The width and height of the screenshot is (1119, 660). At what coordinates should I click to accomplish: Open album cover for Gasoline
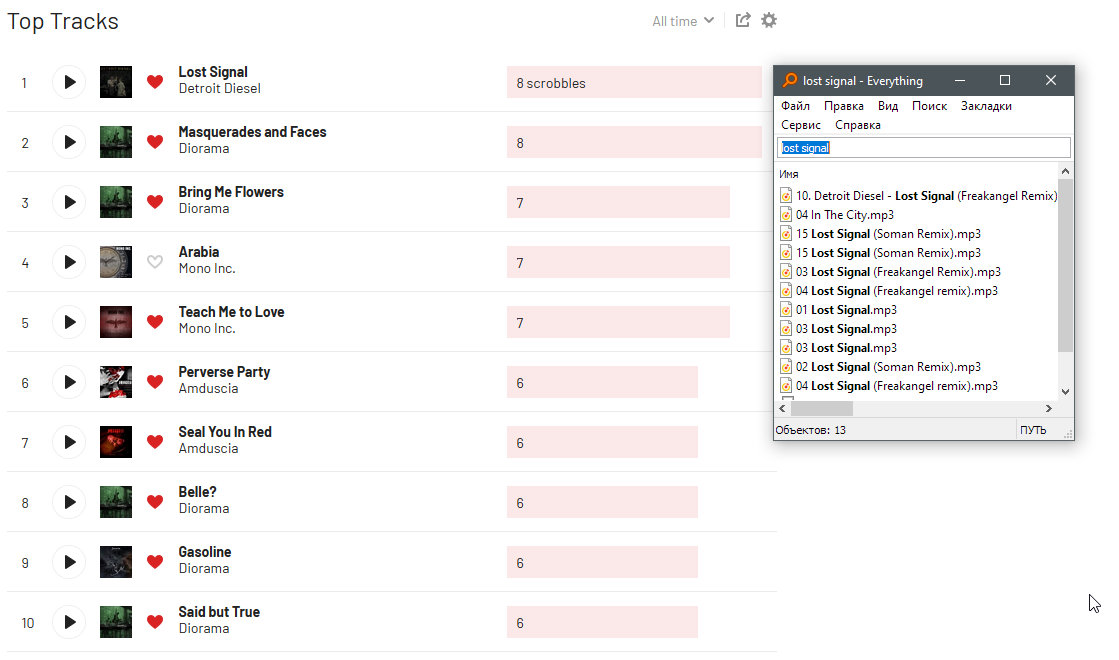116,562
